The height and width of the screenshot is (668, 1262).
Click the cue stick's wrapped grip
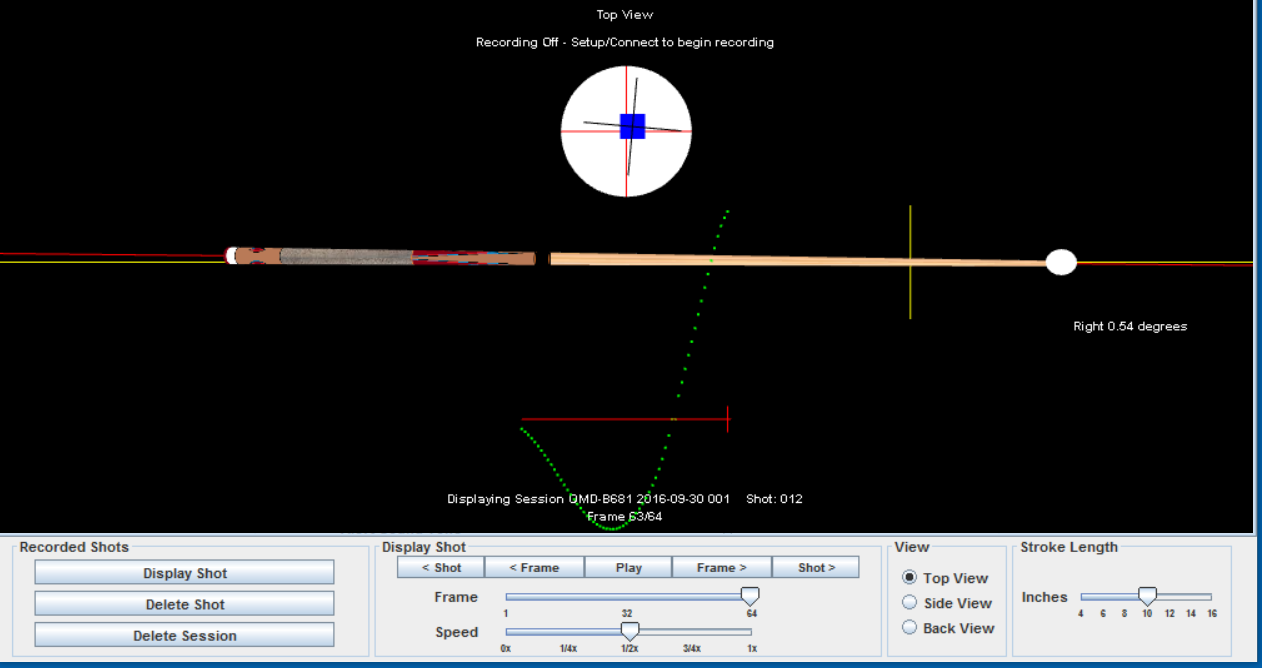click(x=345, y=257)
